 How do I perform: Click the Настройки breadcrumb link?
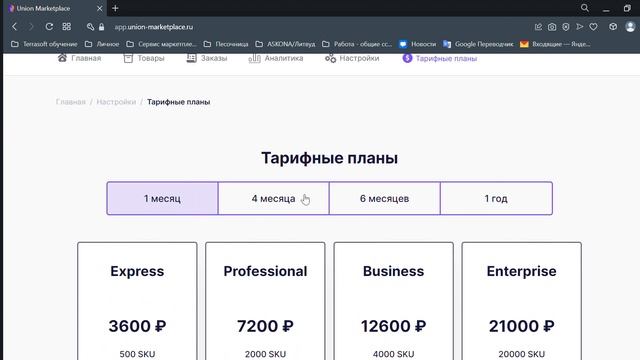click(116, 102)
